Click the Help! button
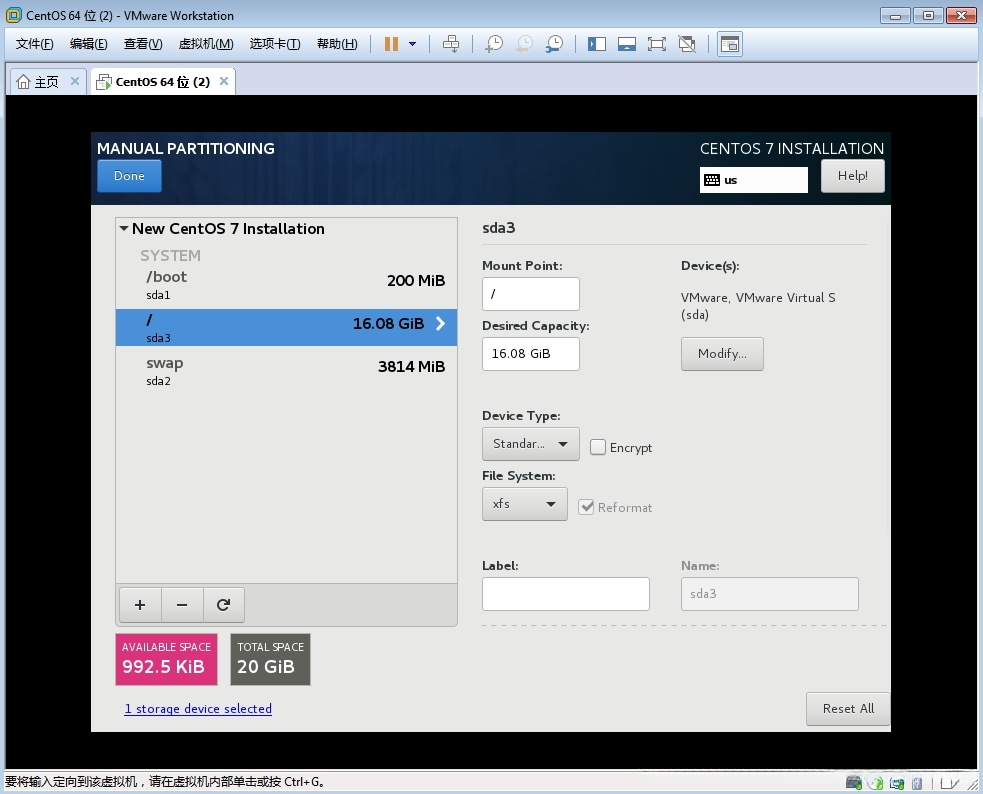This screenshot has width=983, height=794. coord(853,175)
